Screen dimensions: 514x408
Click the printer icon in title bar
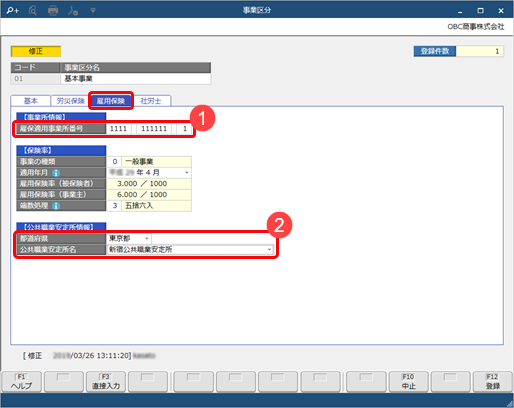pyautogui.click(x=53, y=11)
